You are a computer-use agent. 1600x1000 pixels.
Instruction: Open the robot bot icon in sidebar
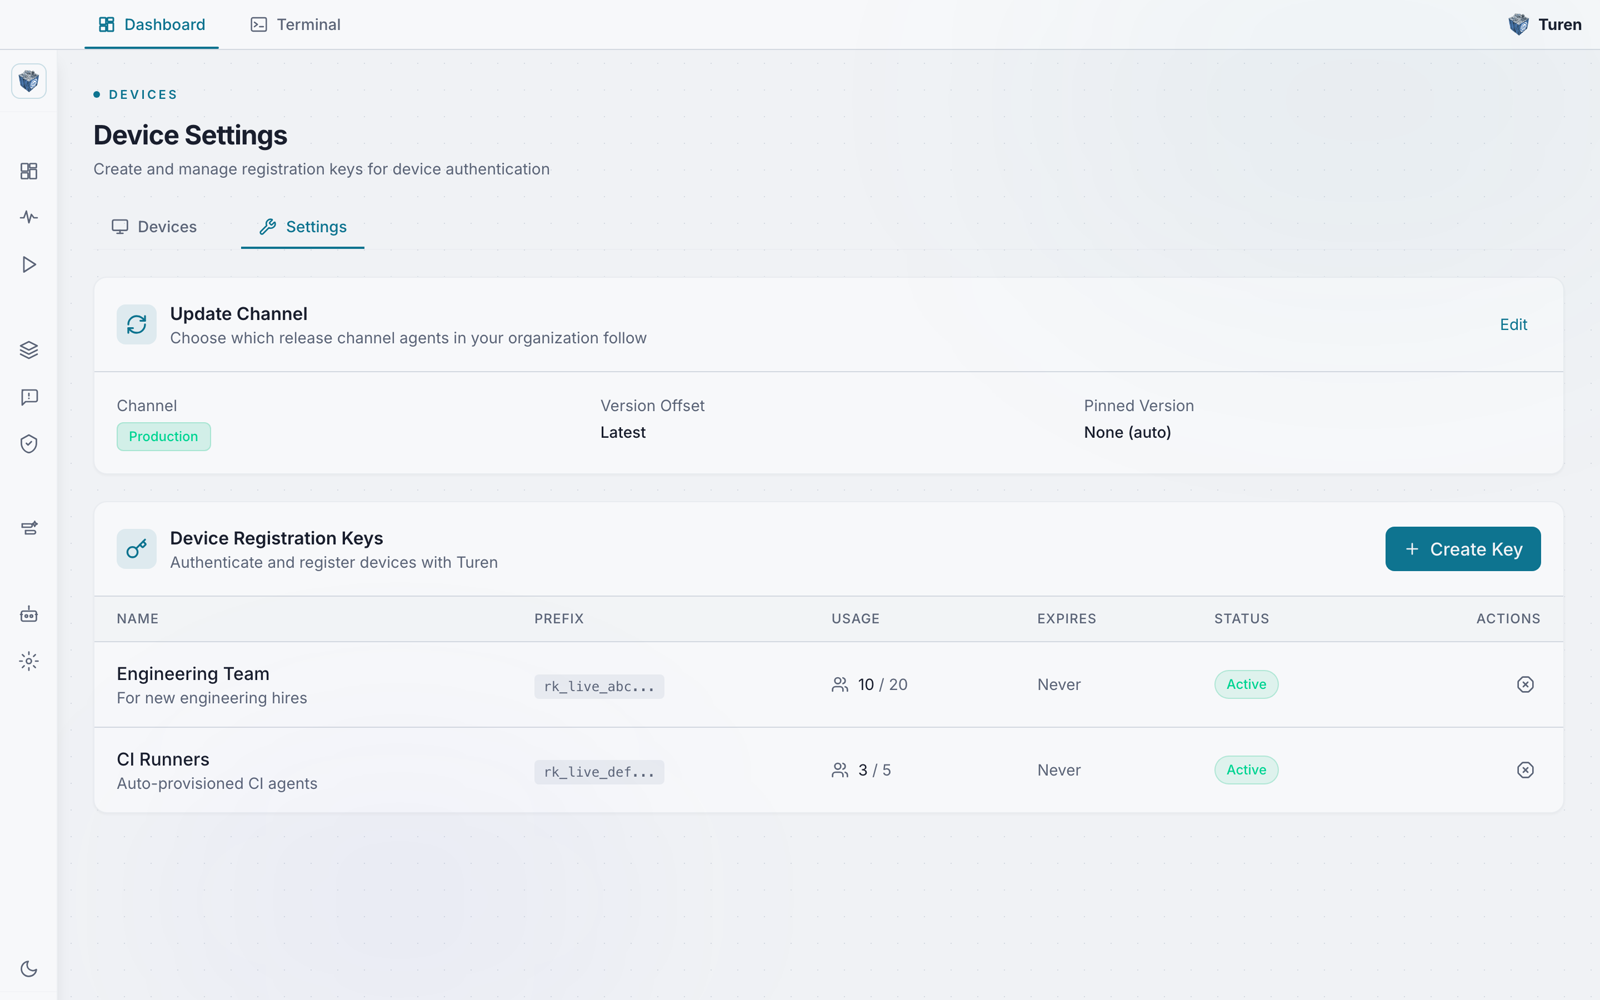[x=29, y=614]
